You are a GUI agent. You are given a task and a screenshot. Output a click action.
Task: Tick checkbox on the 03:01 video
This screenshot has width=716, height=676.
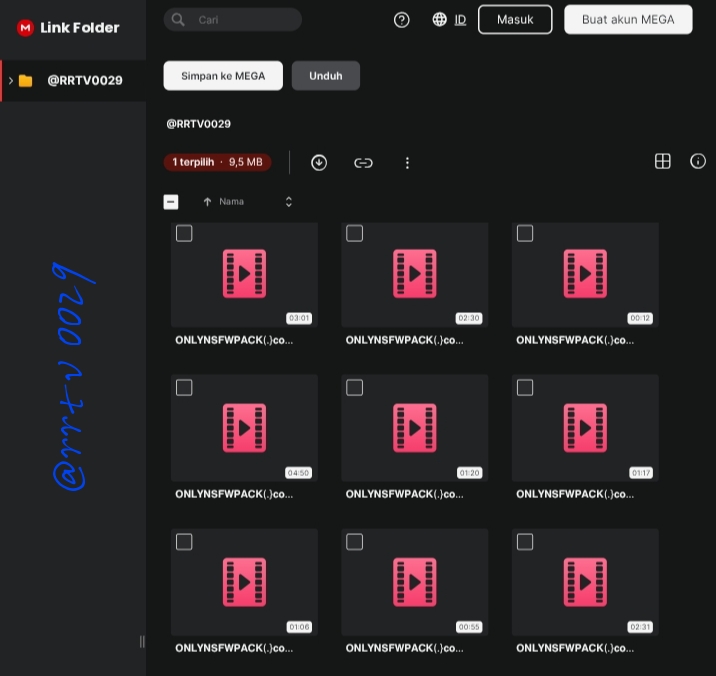click(x=184, y=233)
